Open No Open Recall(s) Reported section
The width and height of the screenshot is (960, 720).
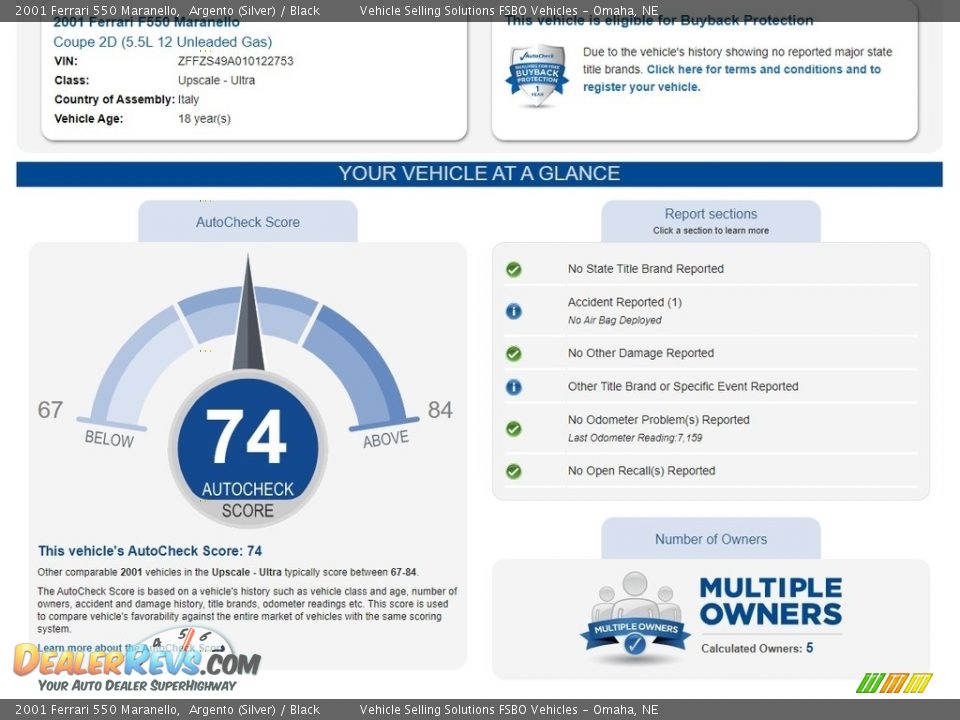pyautogui.click(x=641, y=470)
